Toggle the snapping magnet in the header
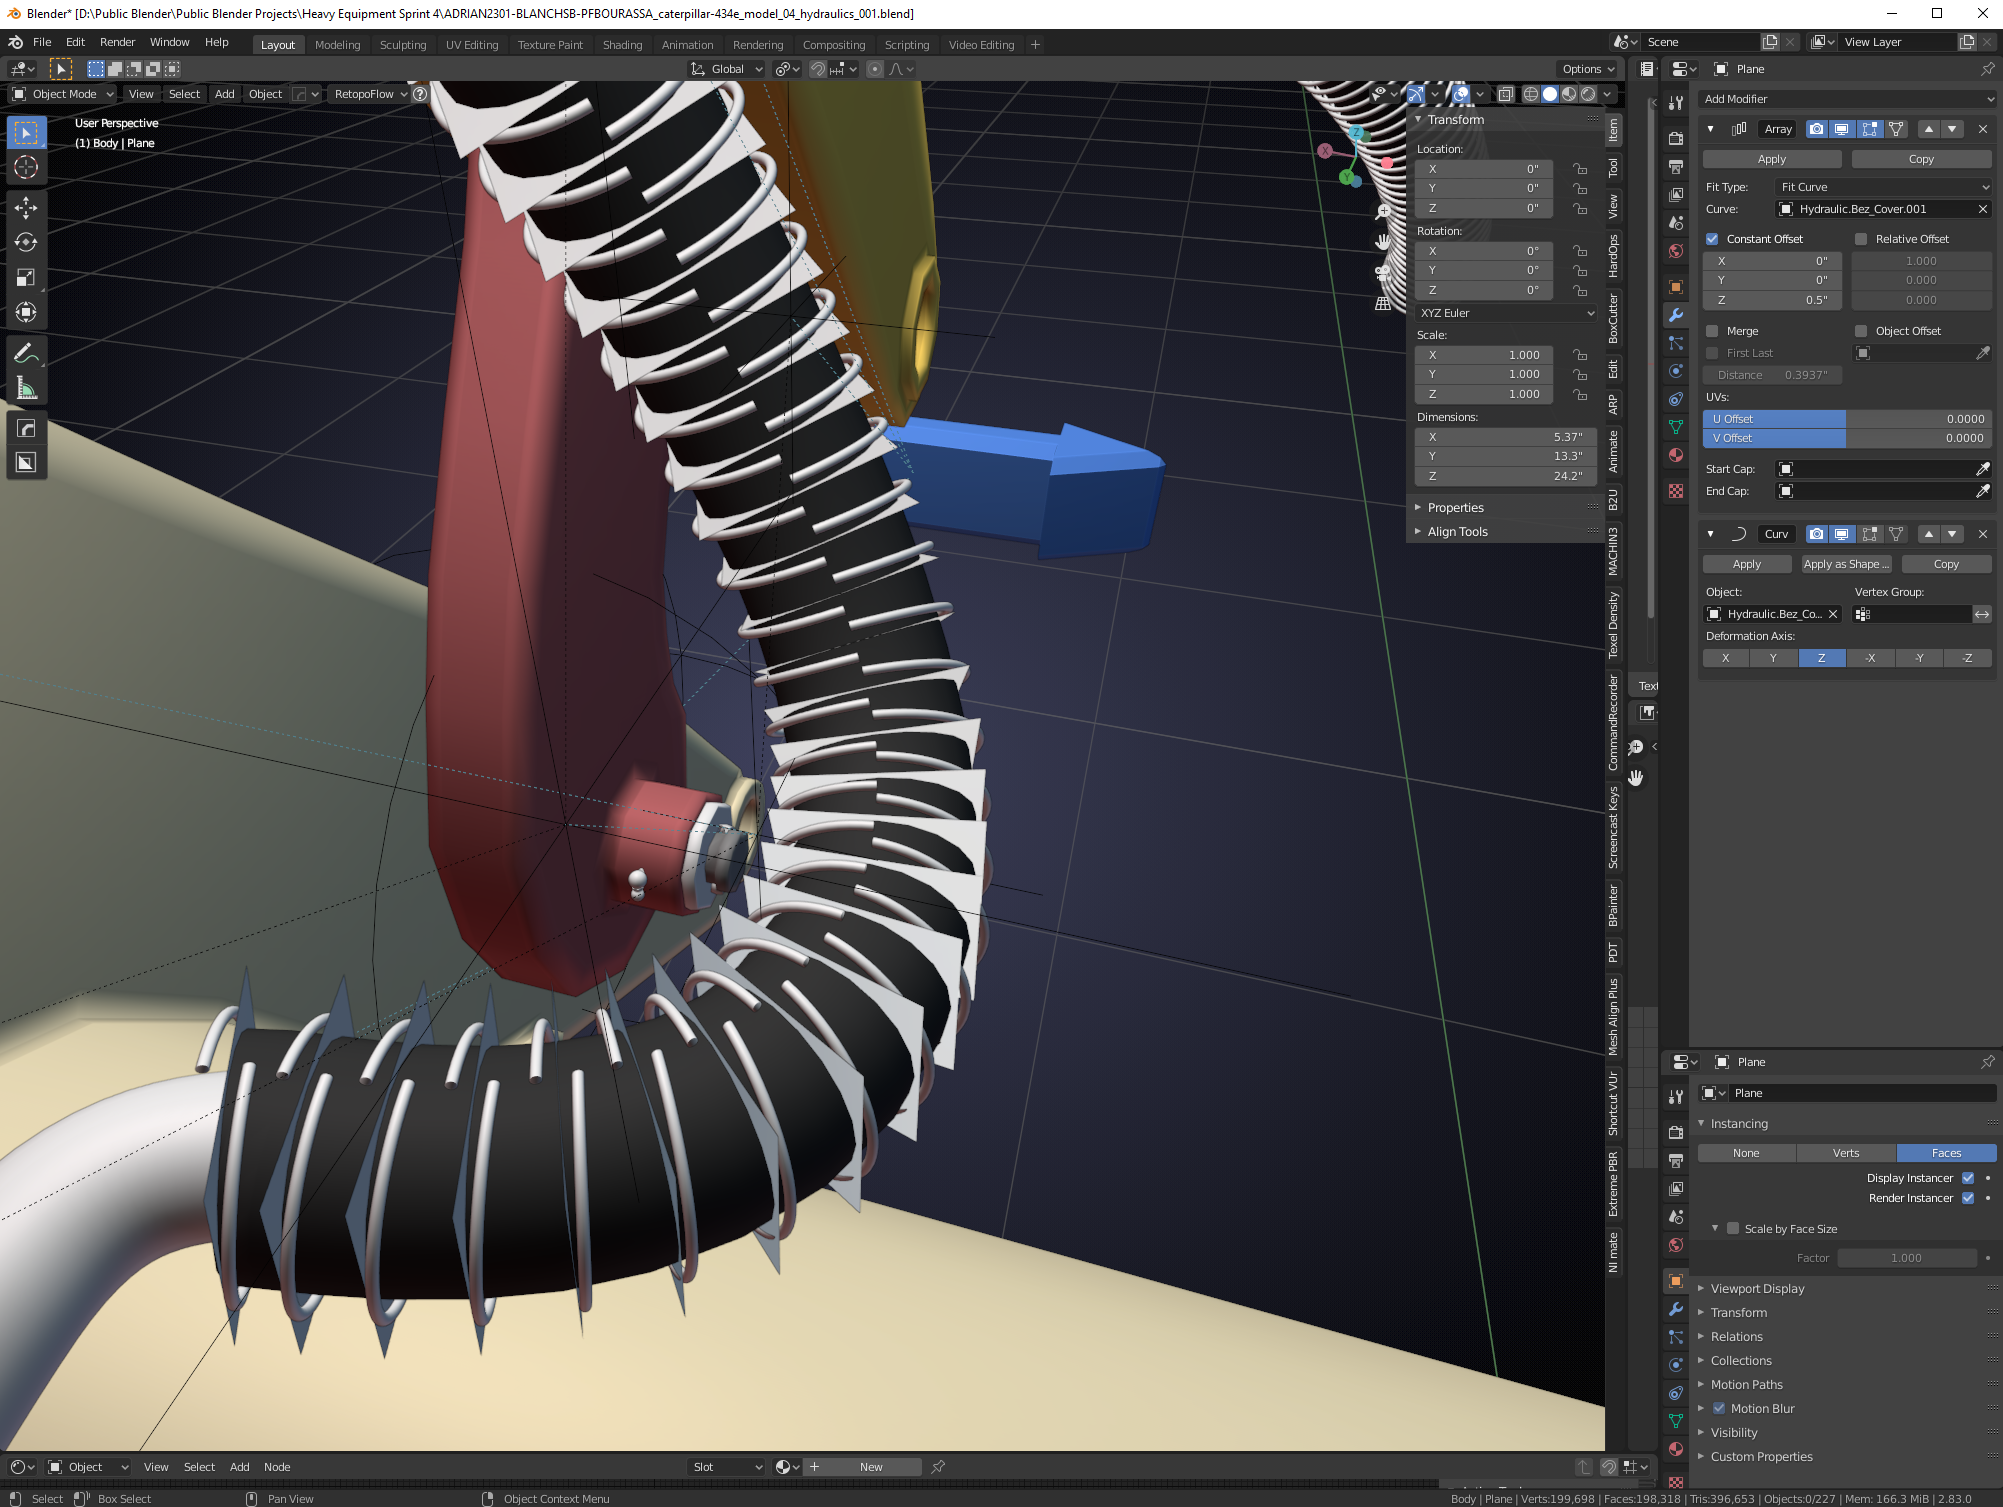This screenshot has width=2003, height=1507. point(818,69)
